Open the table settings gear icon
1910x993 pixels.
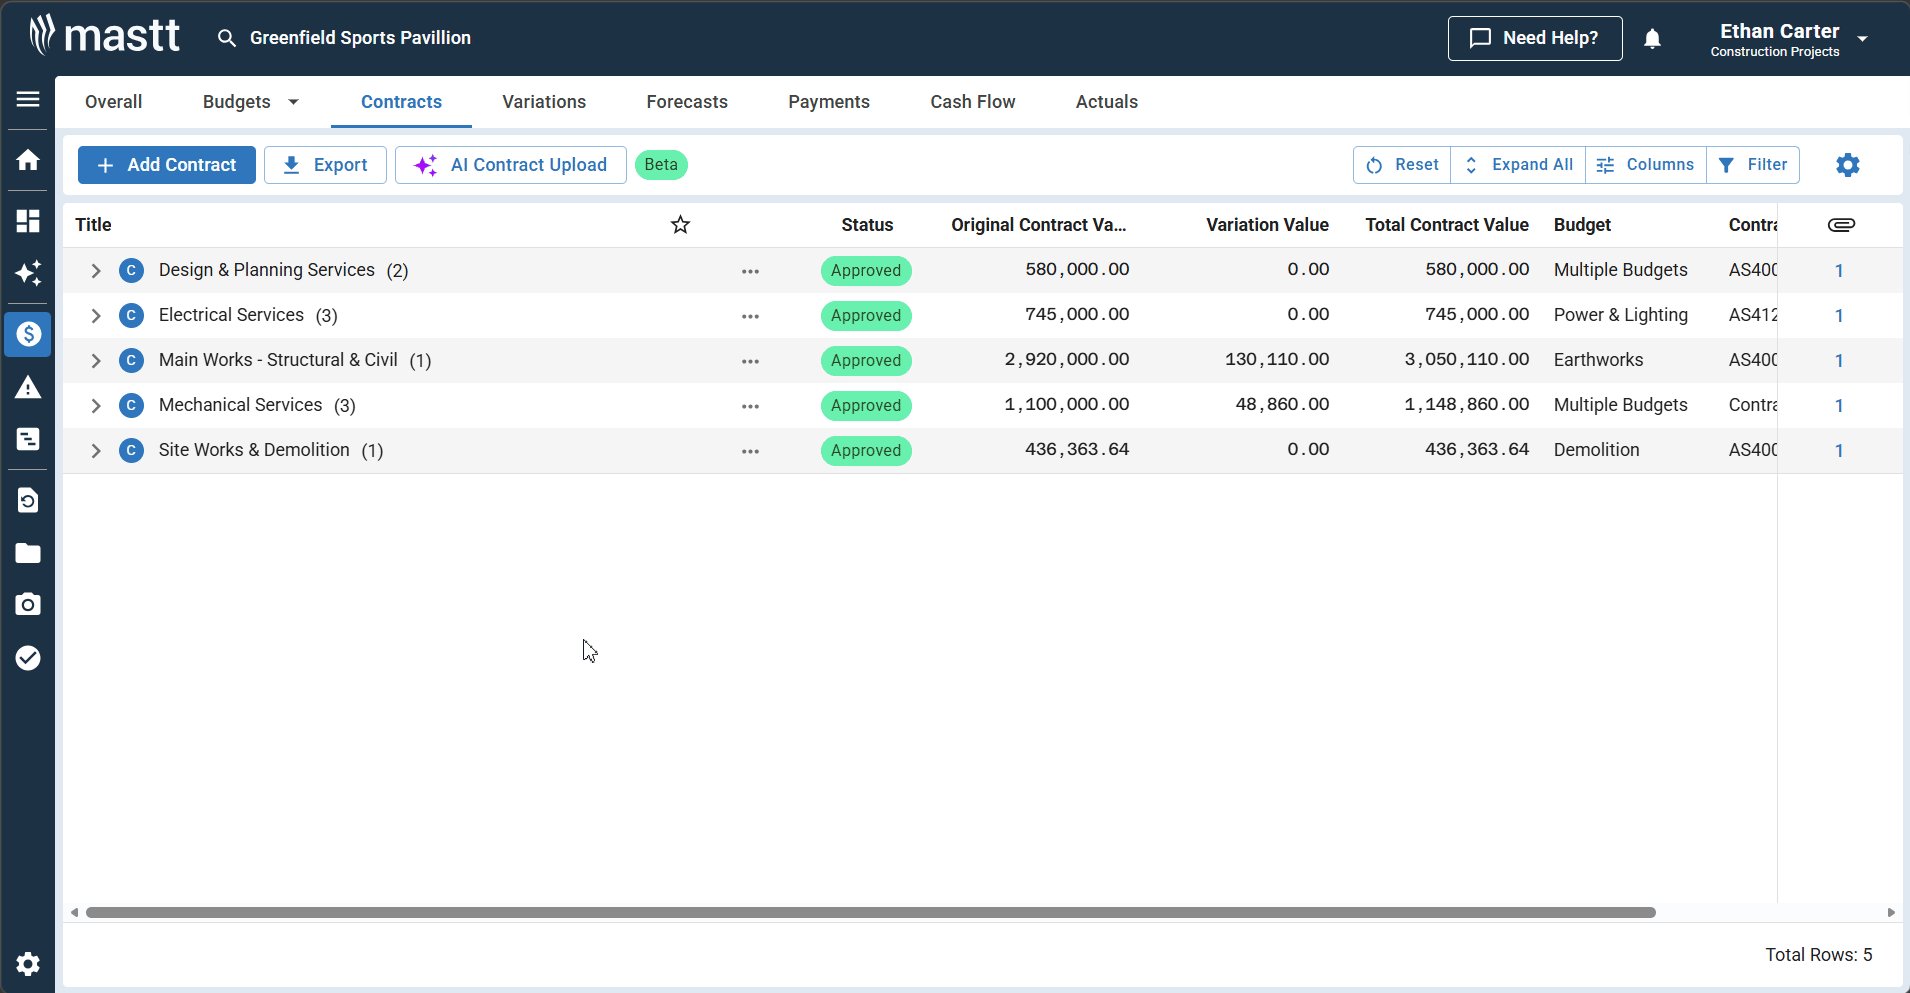point(1847,165)
